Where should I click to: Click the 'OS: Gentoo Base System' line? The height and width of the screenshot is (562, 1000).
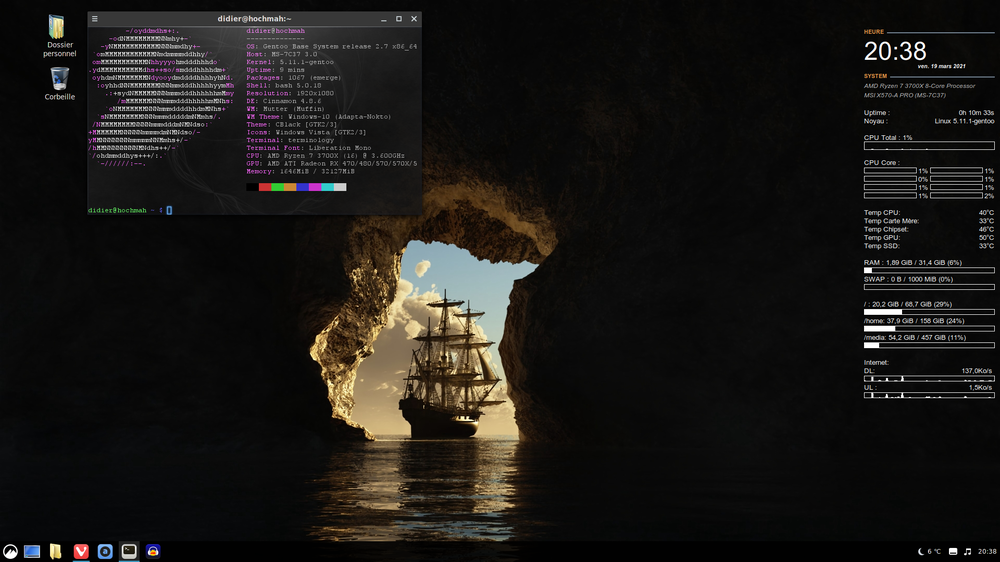click(x=332, y=47)
